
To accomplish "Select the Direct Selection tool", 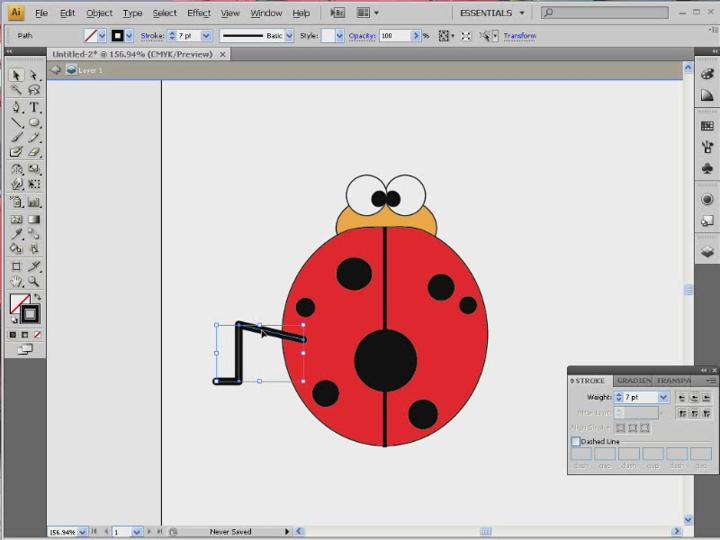I will click(34, 75).
